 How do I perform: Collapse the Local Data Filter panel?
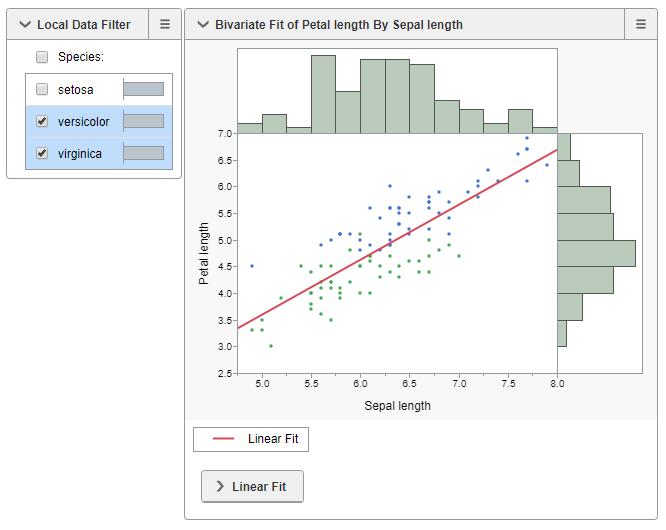tap(24, 24)
